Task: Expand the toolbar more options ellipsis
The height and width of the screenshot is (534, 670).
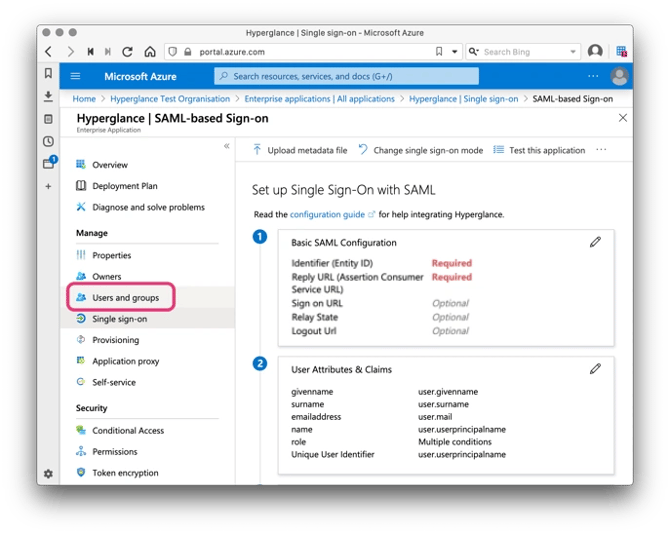Action: [601, 150]
